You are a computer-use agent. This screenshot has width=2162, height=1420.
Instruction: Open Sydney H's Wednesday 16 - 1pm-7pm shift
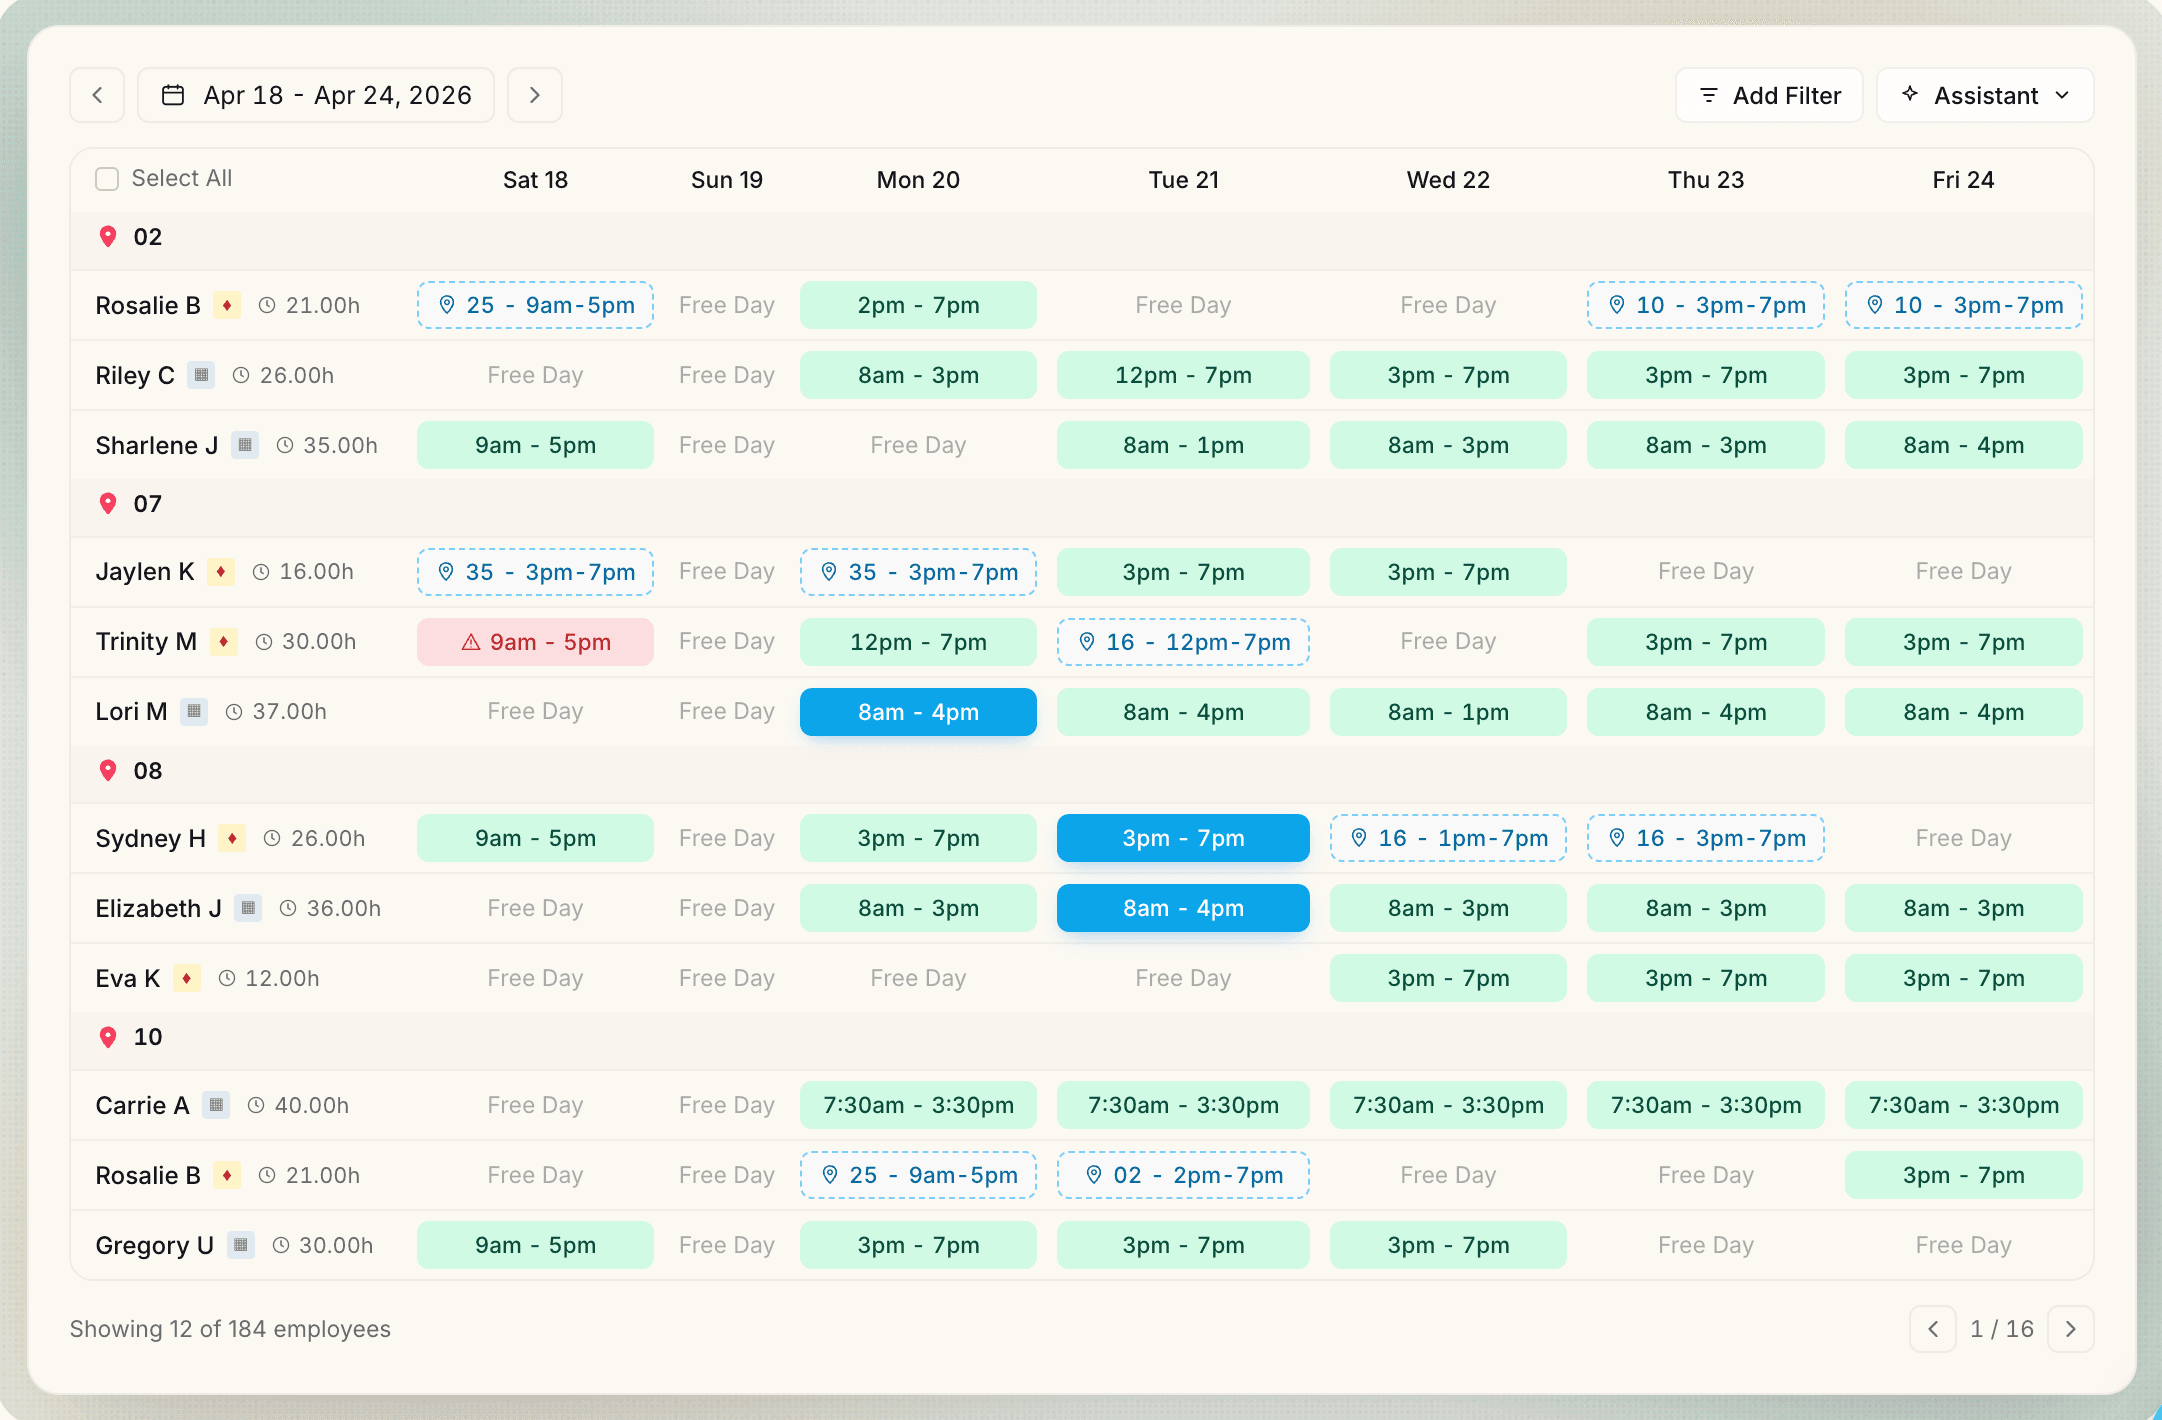tap(1448, 838)
